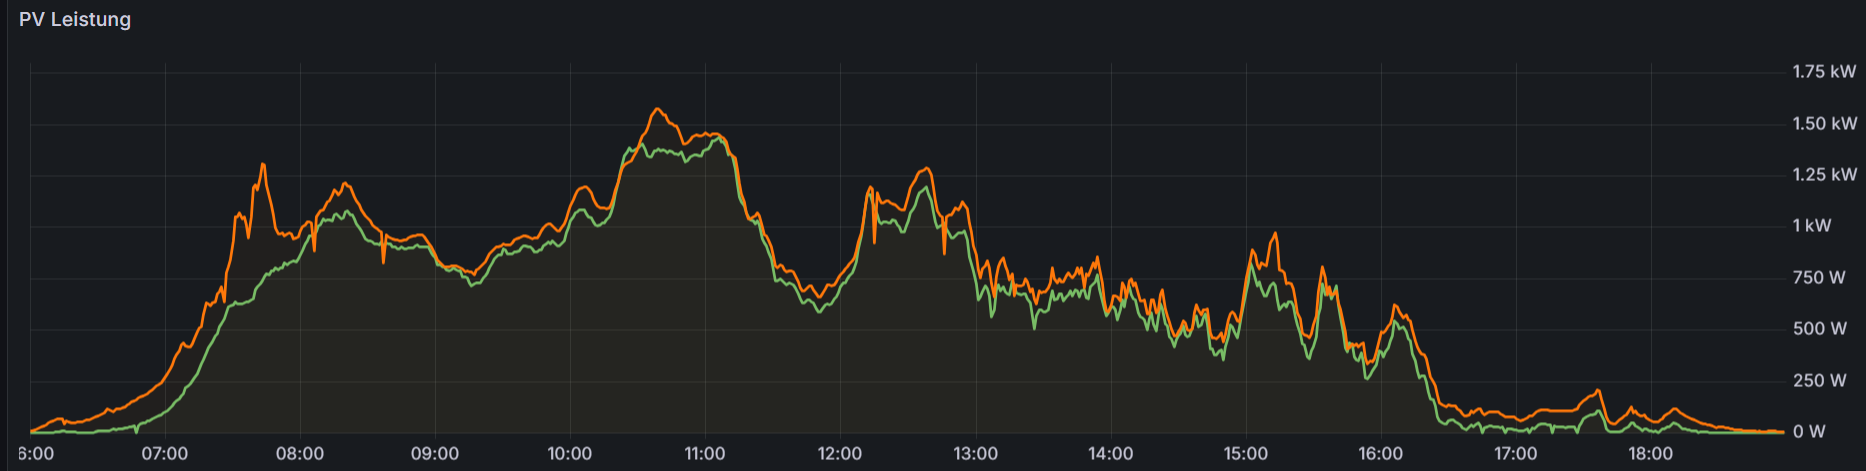The width and height of the screenshot is (1866, 471).
Task: Click the 1.75 kW y-axis label
Action: click(x=1824, y=72)
